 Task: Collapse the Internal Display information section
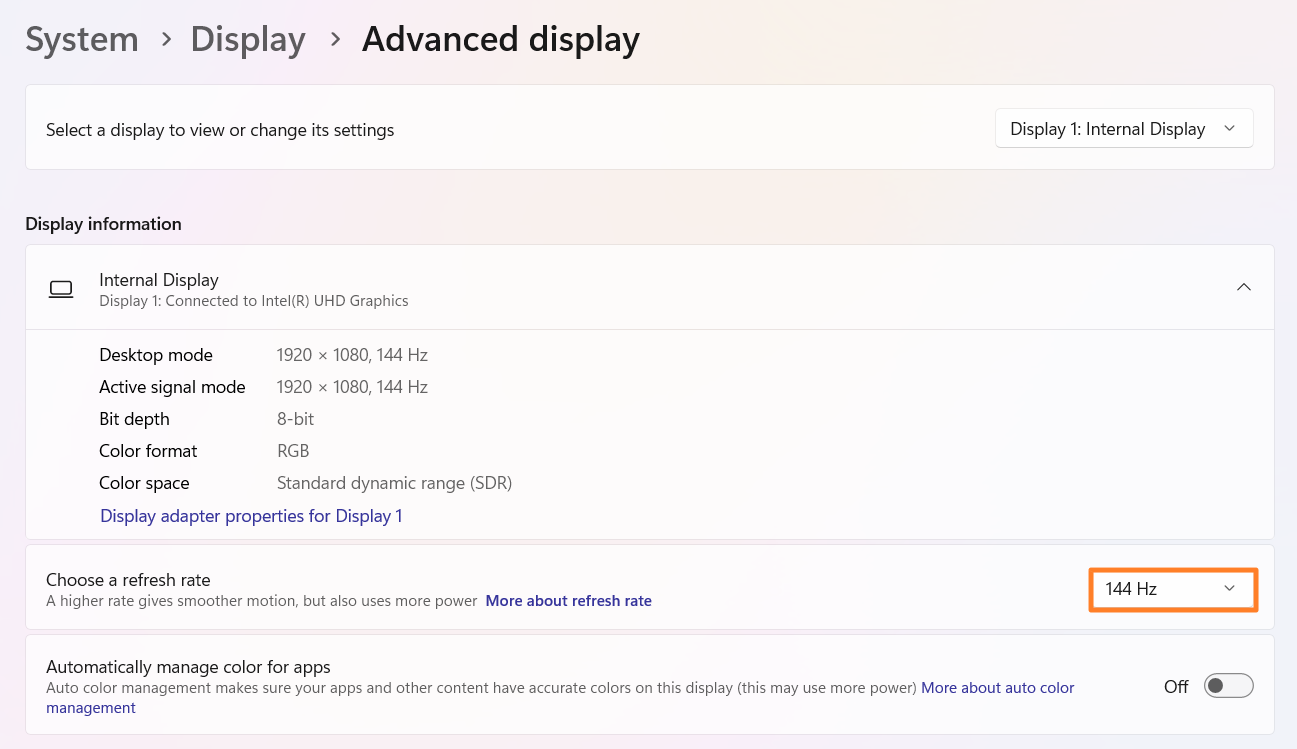[x=1244, y=287]
